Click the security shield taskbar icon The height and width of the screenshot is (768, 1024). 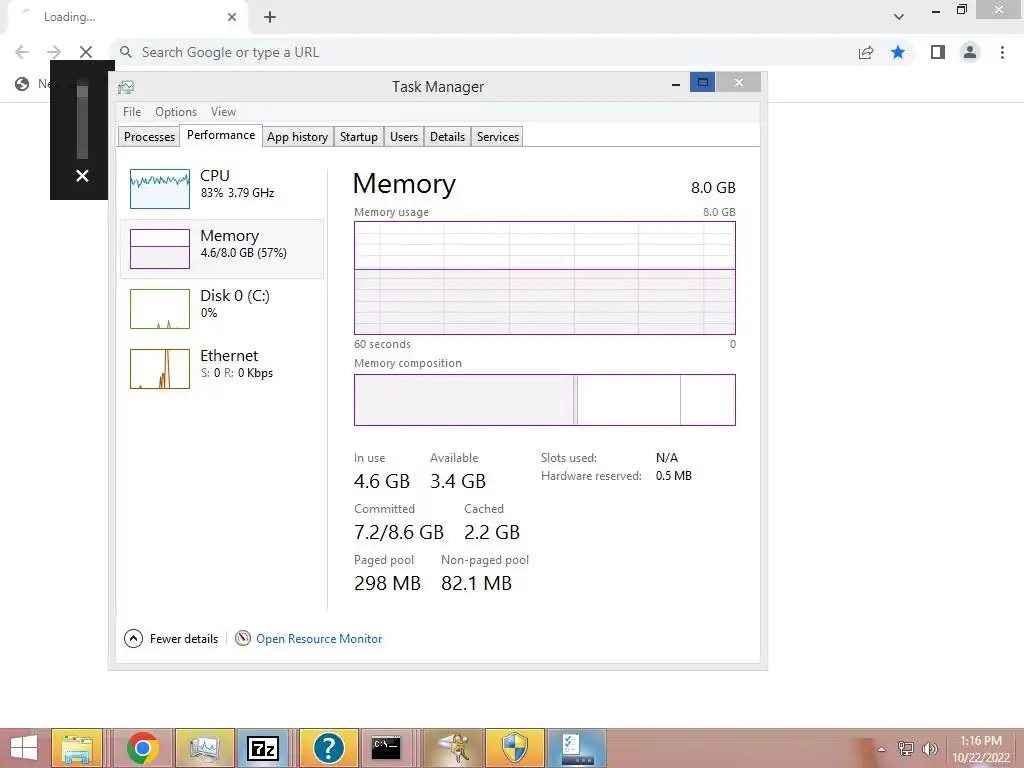515,748
